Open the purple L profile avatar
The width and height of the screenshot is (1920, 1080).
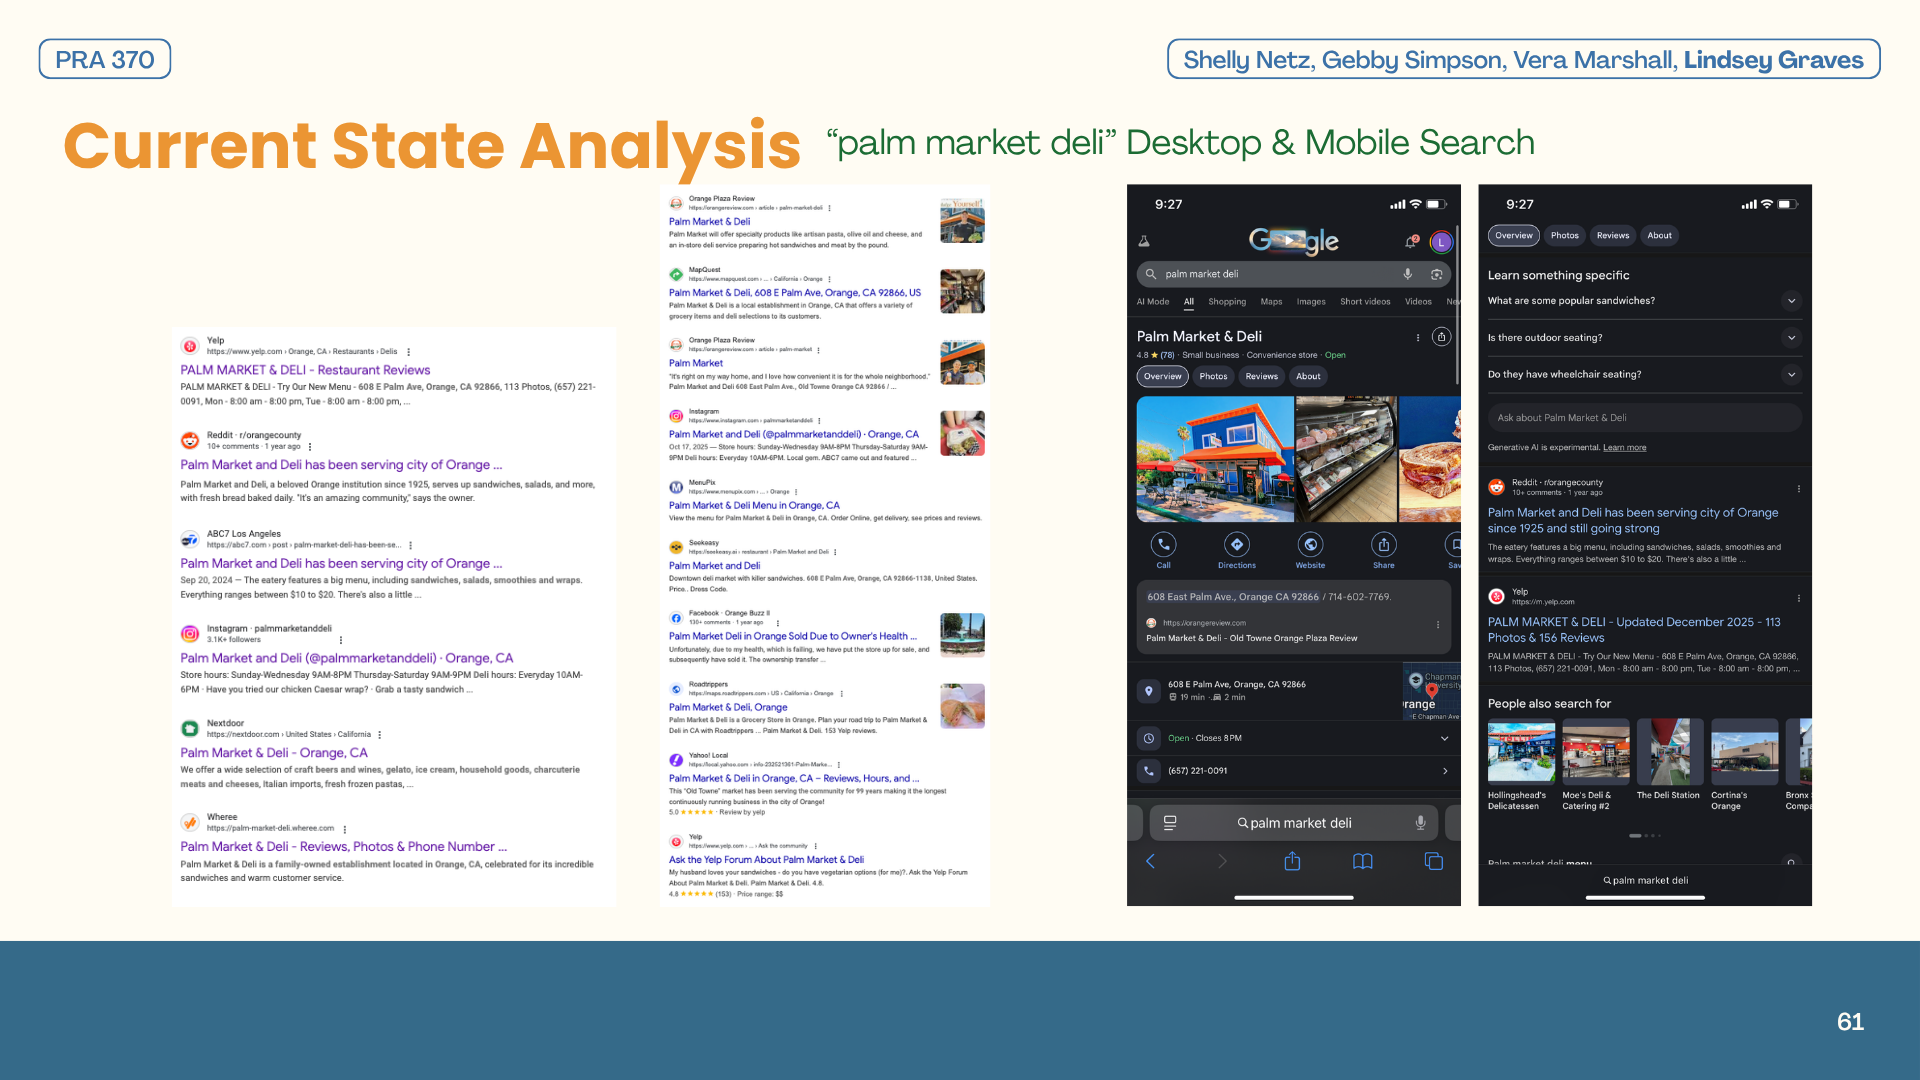[1441, 241]
